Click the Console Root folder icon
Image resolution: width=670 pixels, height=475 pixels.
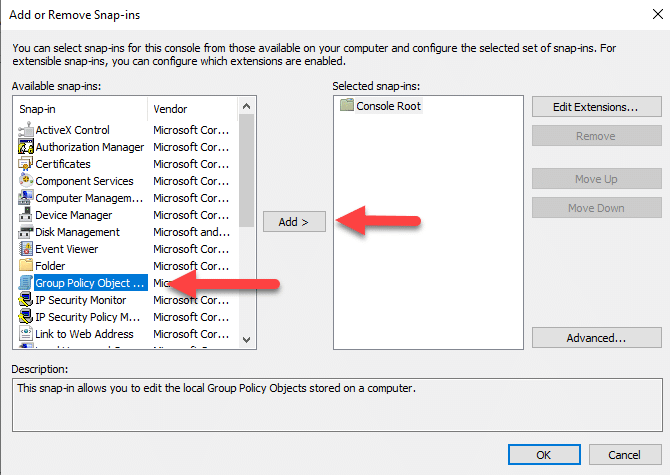pos(347,105)
